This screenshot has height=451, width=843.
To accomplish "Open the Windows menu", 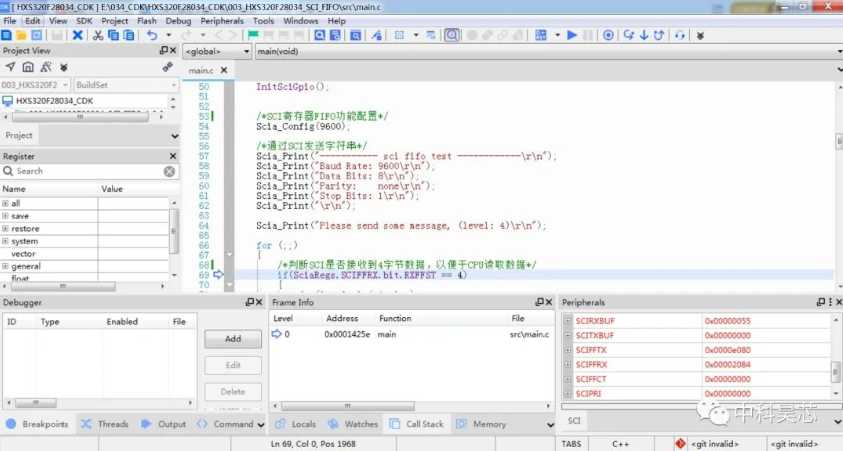I will [x=301, y=21].
